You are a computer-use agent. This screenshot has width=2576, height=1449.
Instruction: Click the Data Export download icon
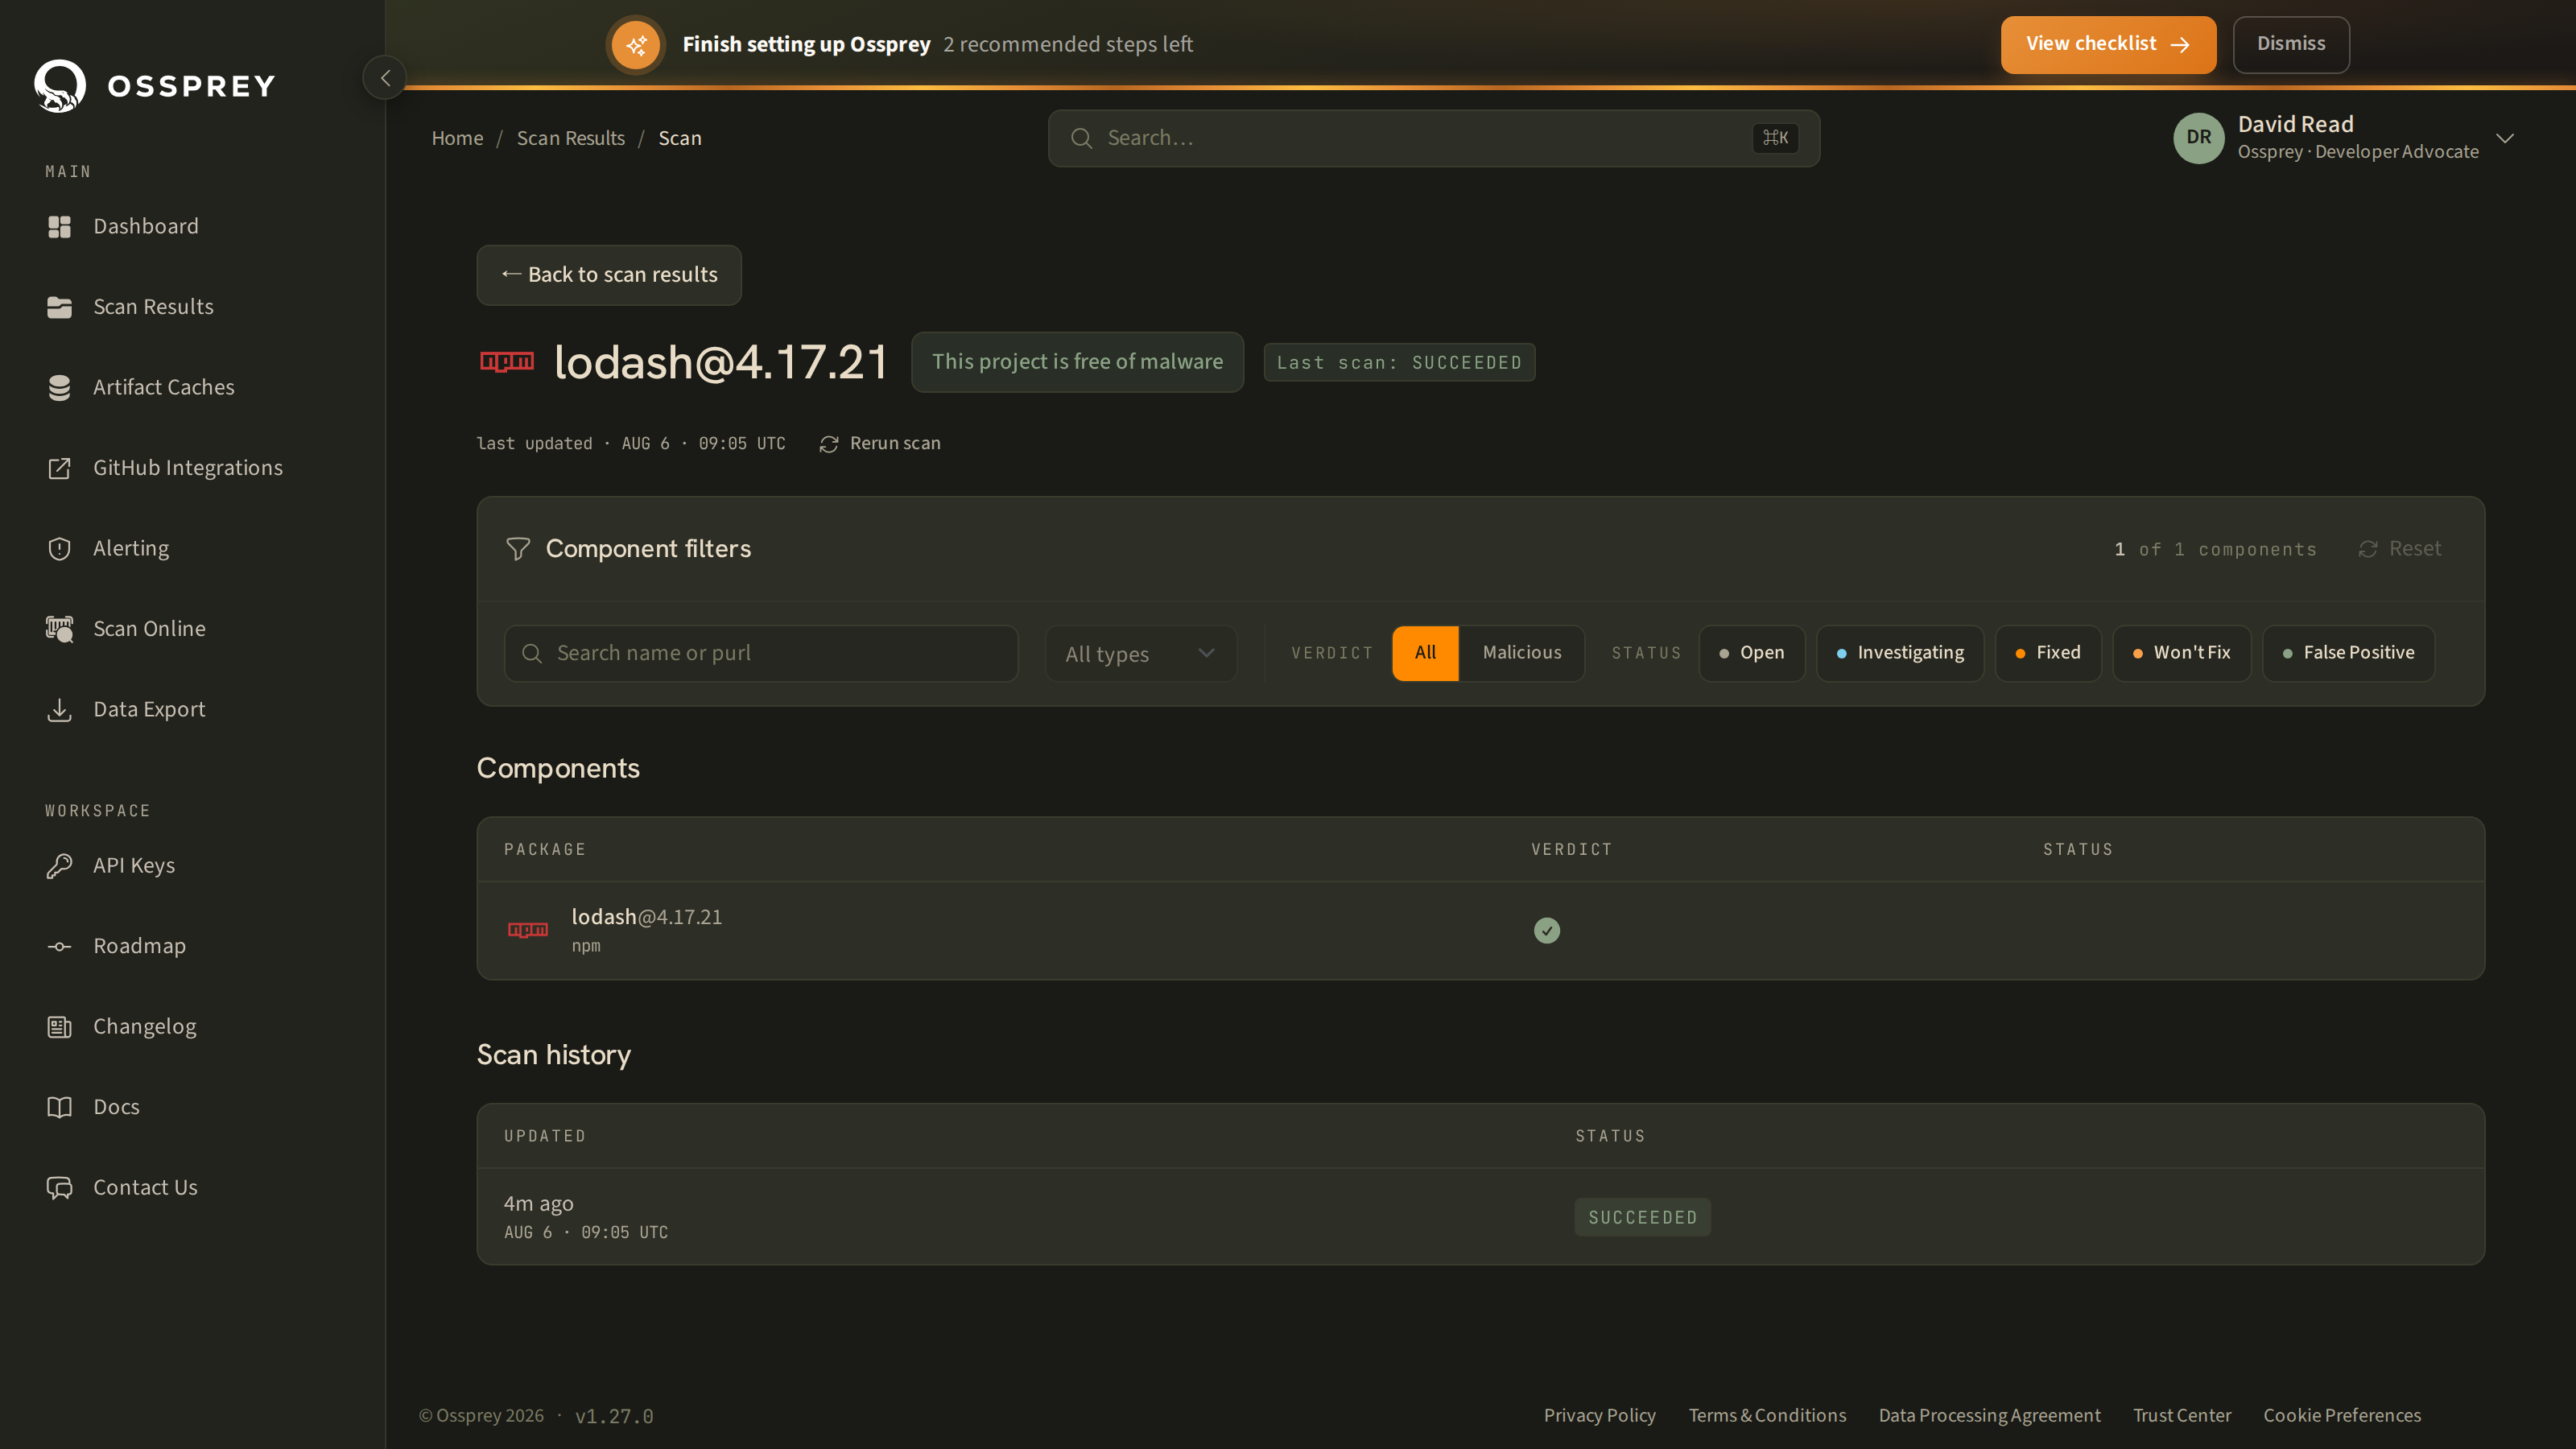point(59,710)
